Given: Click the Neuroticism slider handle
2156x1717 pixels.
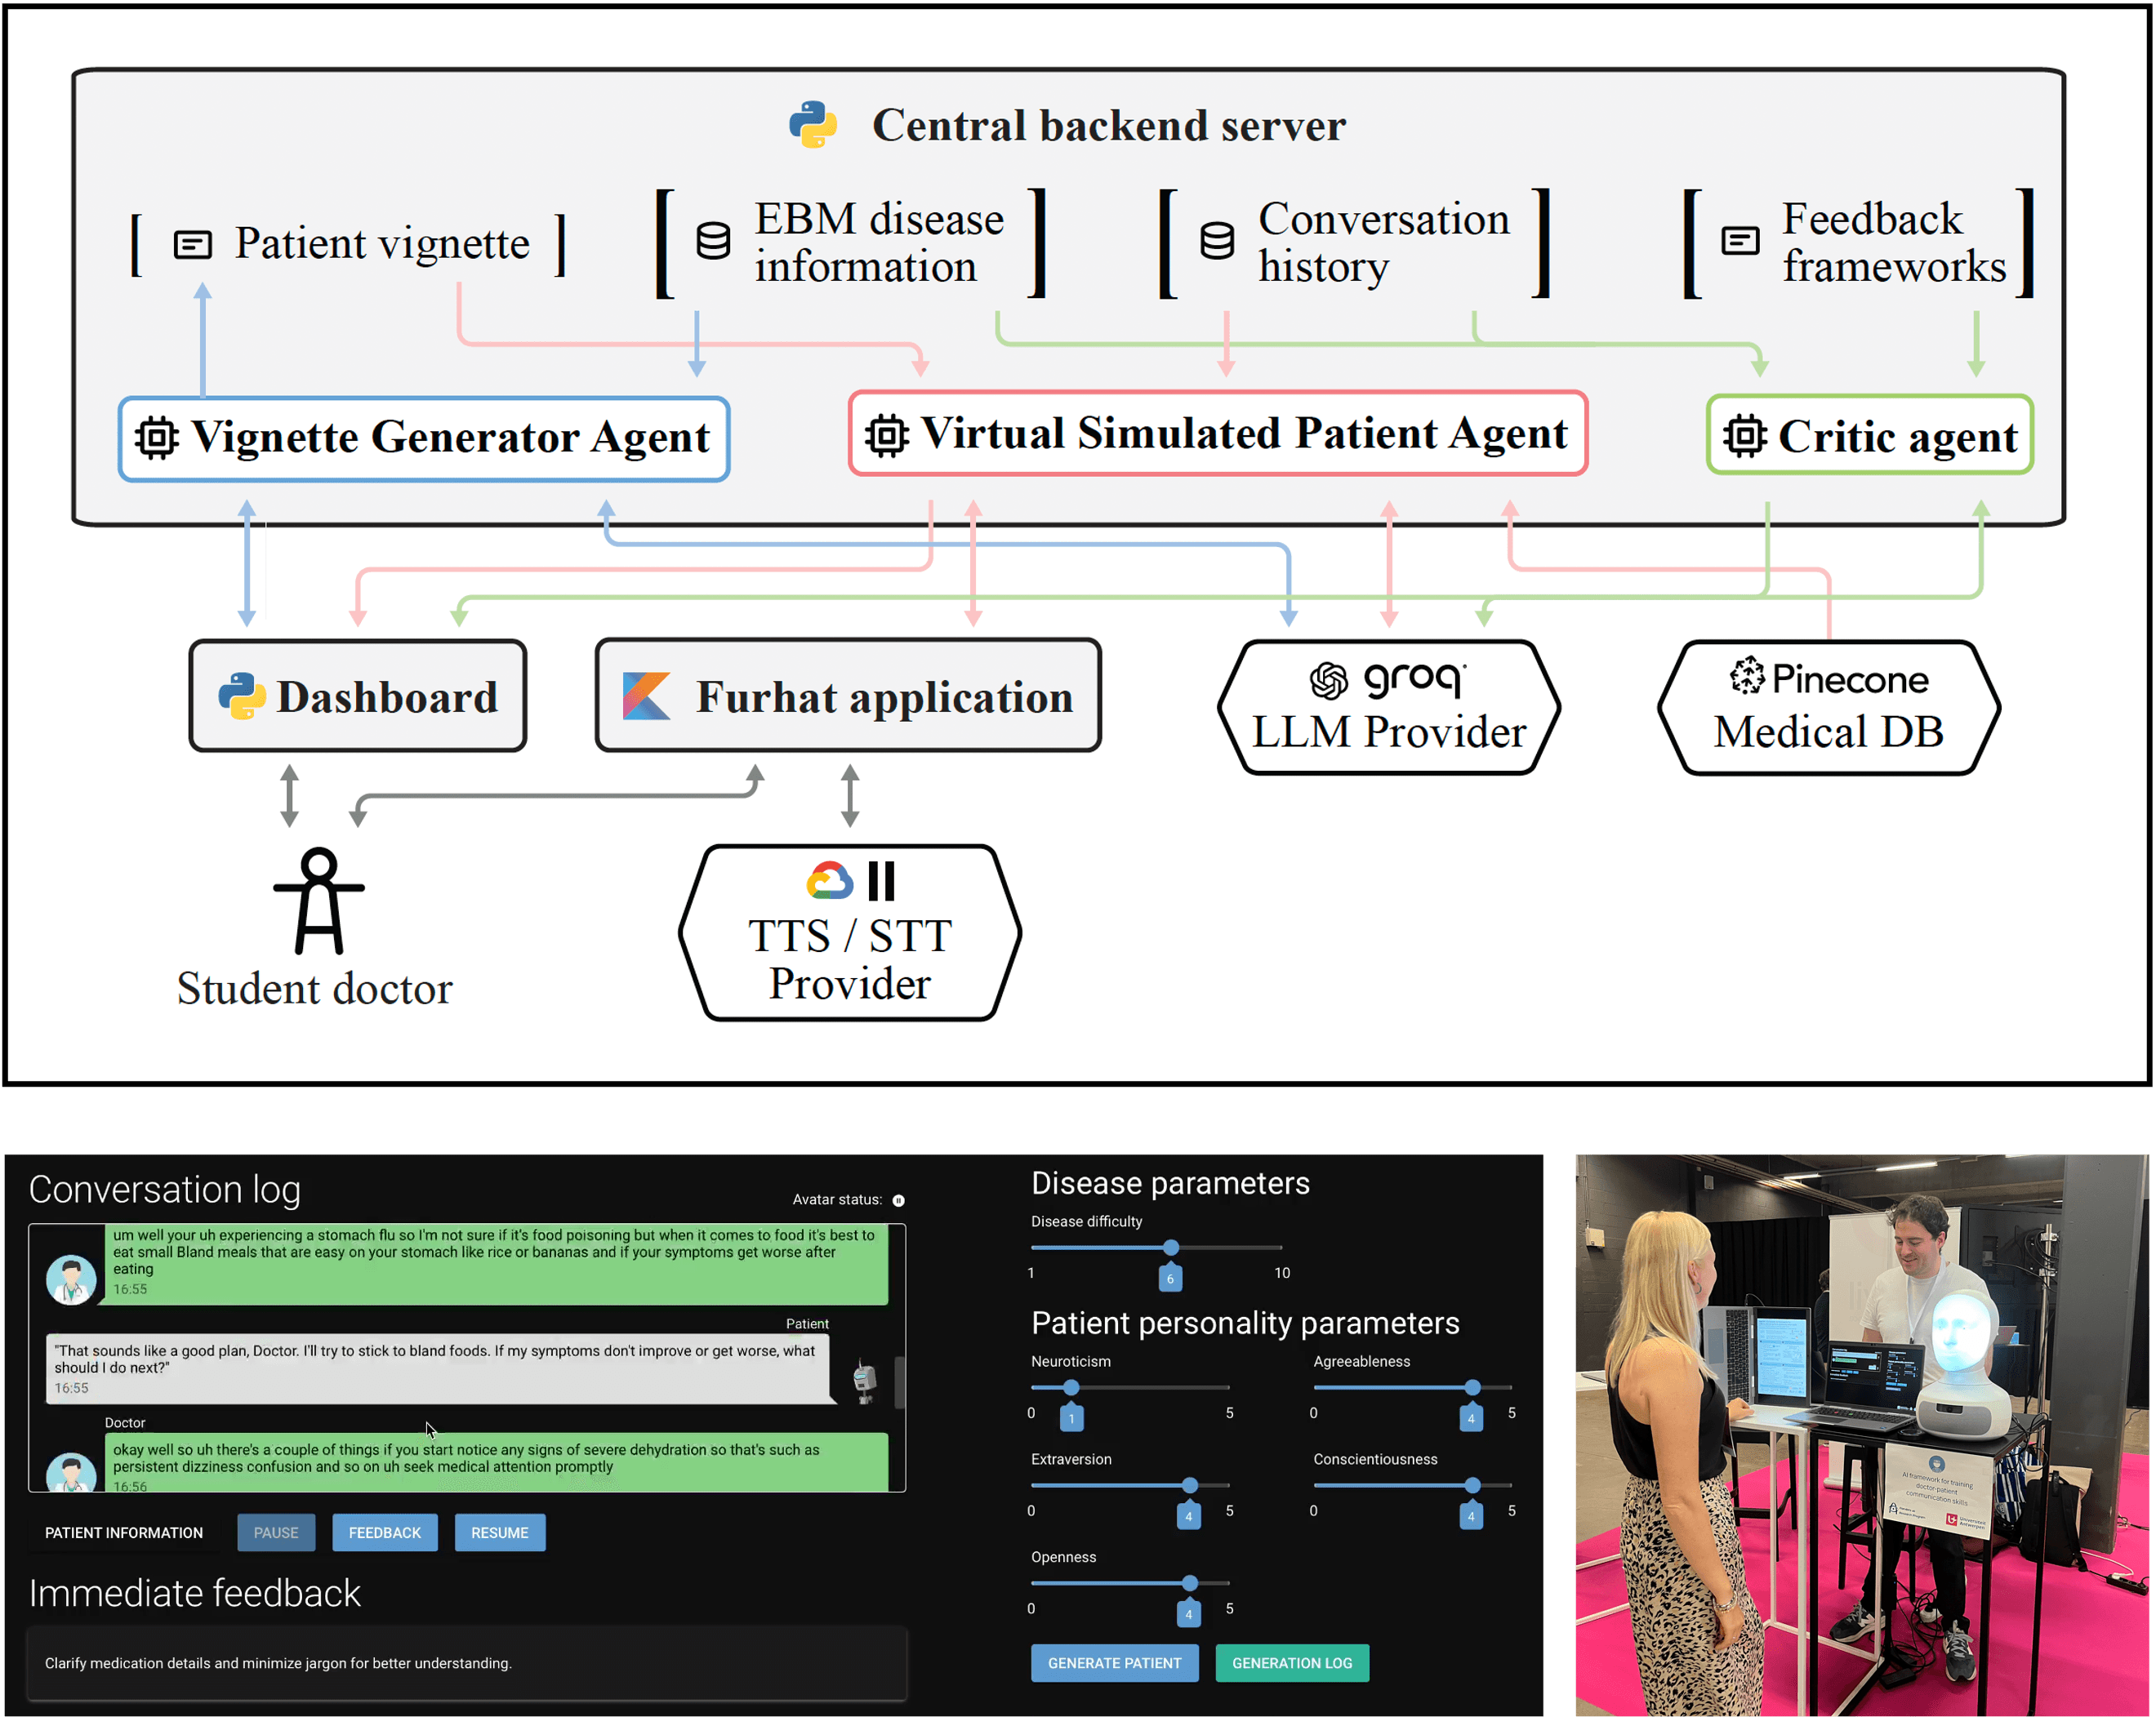Looking at the screenshot, I should pyautogui.click(x=1071, y=1388).
